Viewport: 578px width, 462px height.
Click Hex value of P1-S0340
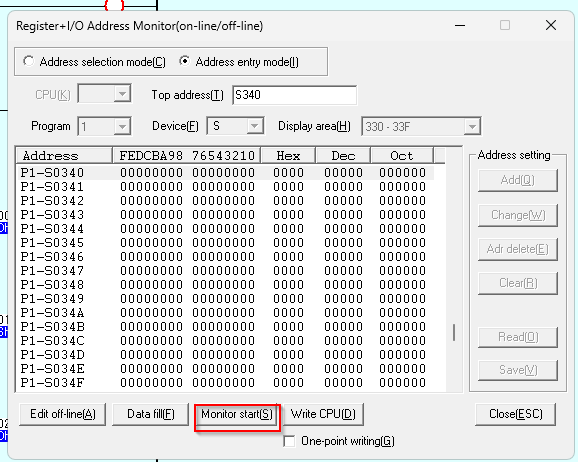click(x=288, y=173)
